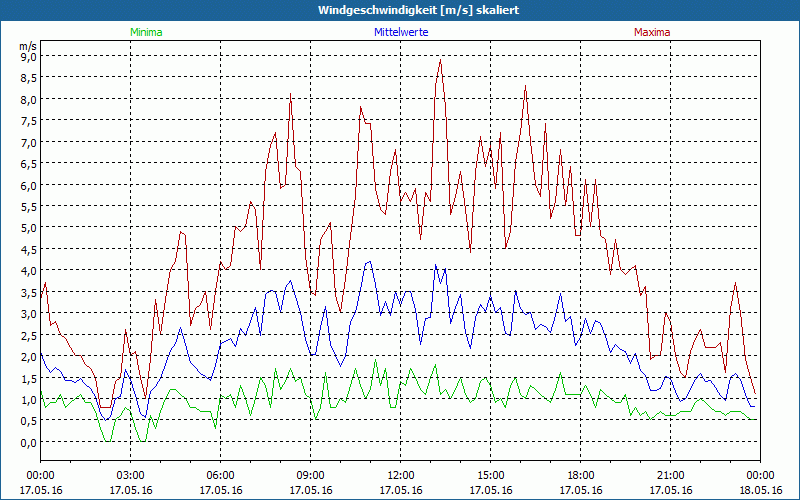Select the green Minima legend label
The image size is (800, 500).
(146, 32)
